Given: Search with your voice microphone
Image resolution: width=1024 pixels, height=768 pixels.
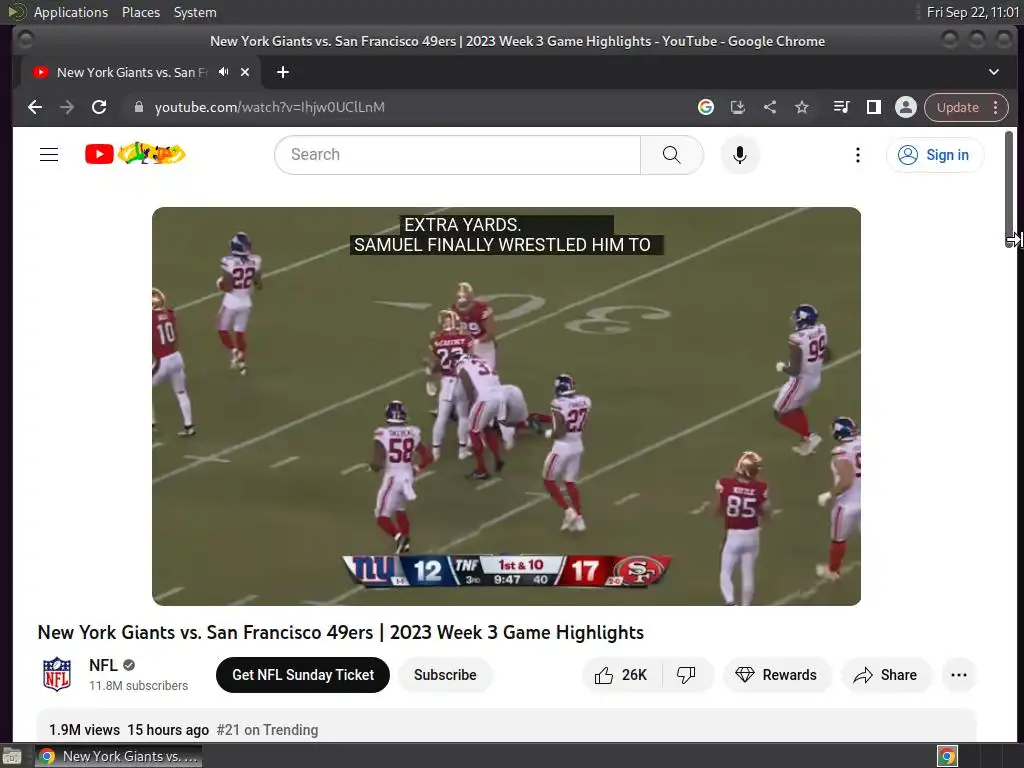Looking at the screenshot, I should (x=740, y=155).
